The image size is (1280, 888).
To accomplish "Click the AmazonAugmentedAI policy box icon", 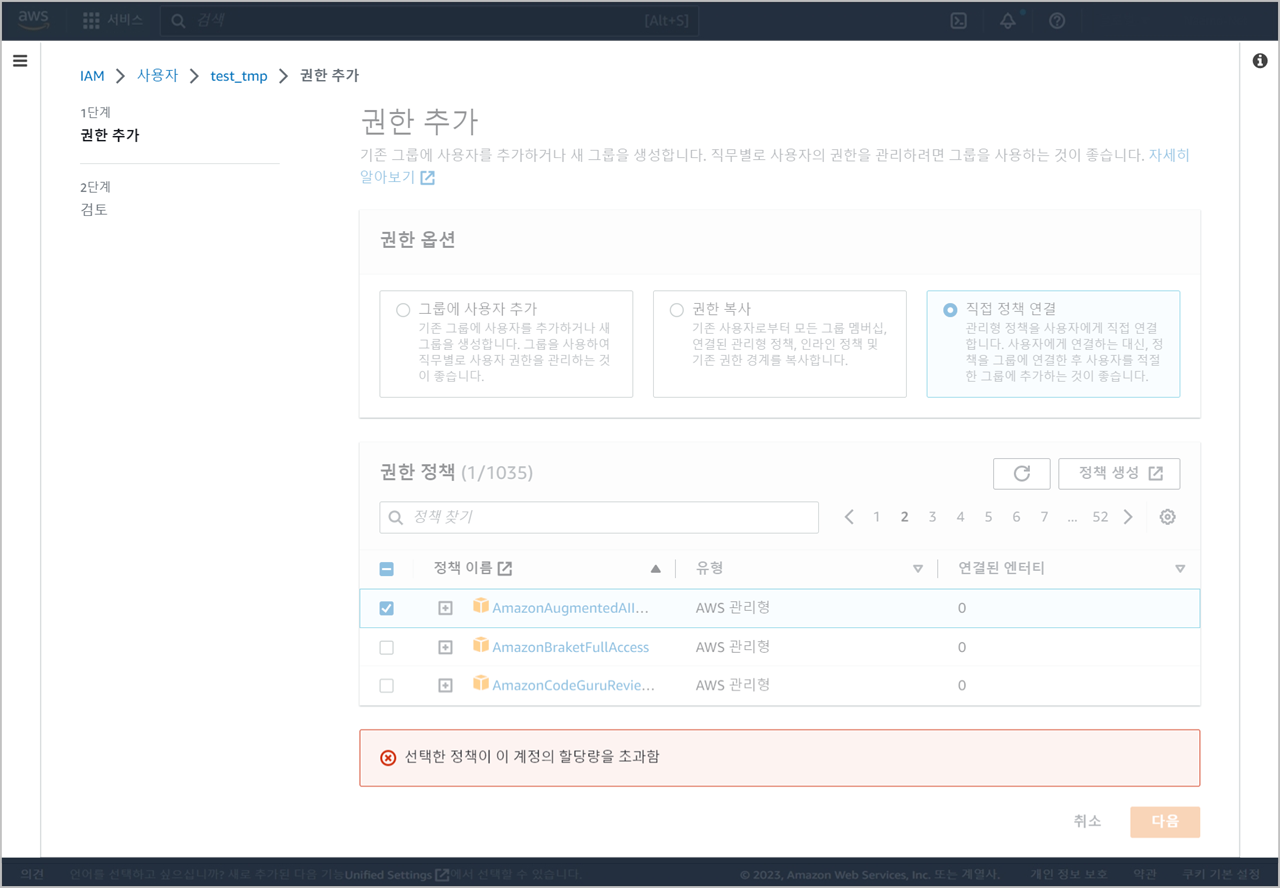I will (x=481, y=606).
